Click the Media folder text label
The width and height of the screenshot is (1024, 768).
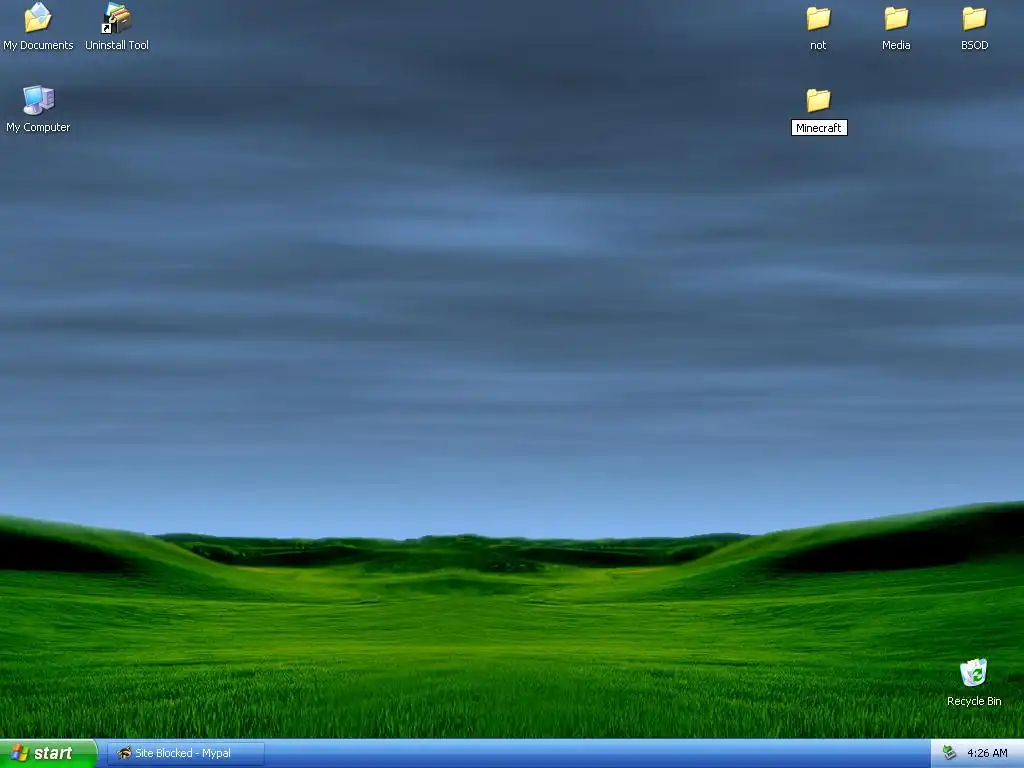point(896,45)
